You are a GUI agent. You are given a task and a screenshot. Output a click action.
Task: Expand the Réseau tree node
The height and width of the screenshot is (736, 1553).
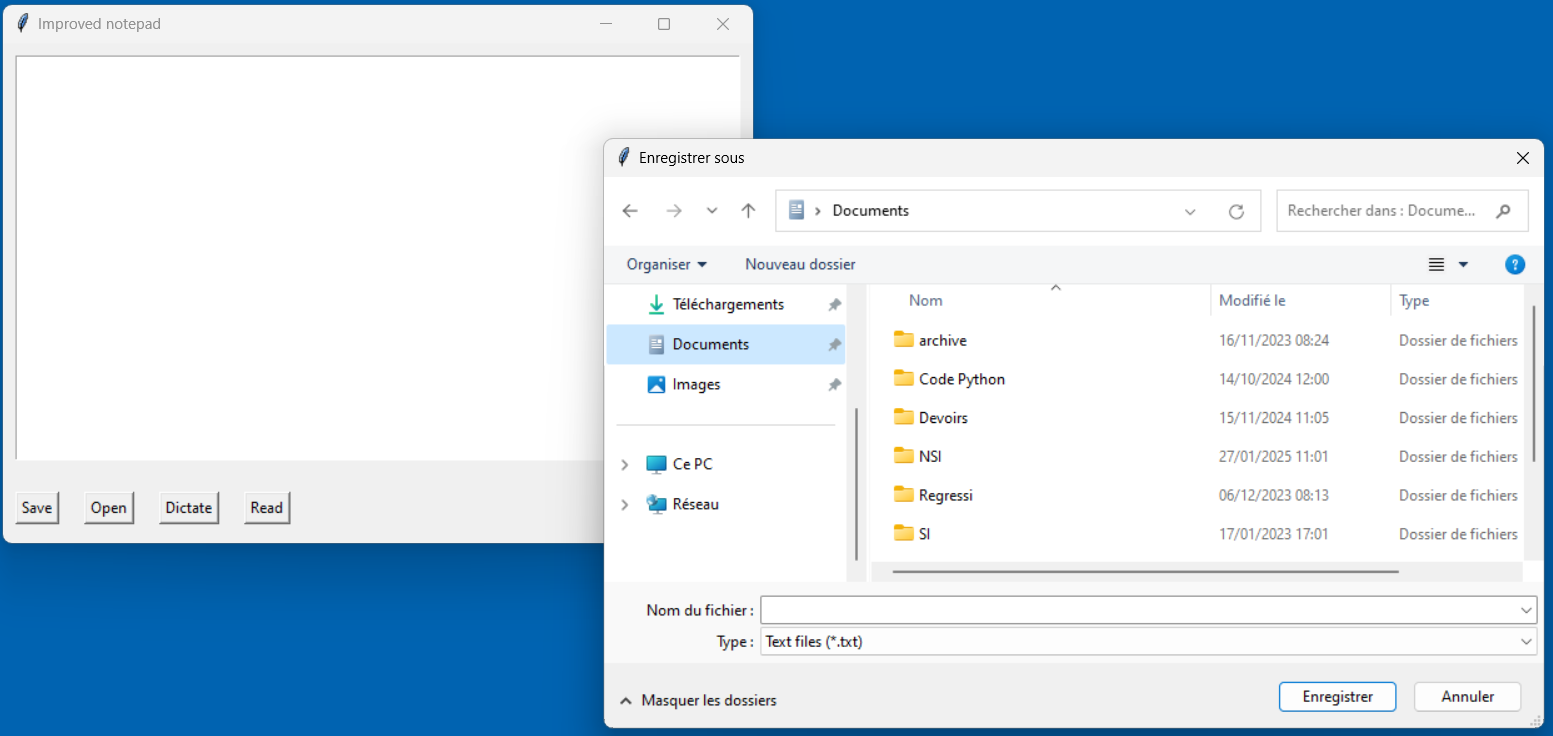(625, 505)
